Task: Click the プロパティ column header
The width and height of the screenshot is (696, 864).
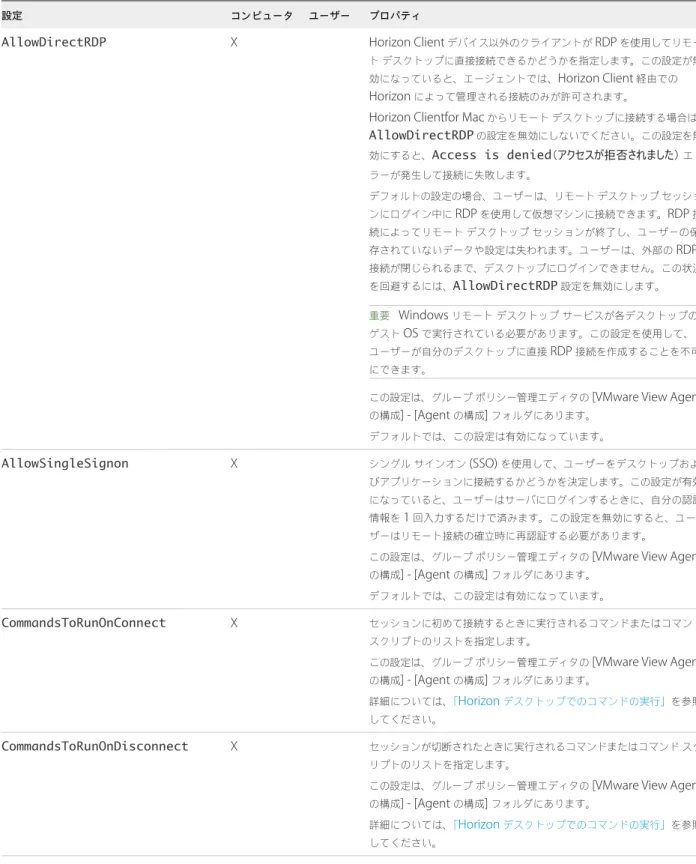Action: pyautogui.click(x=395, y=15)
